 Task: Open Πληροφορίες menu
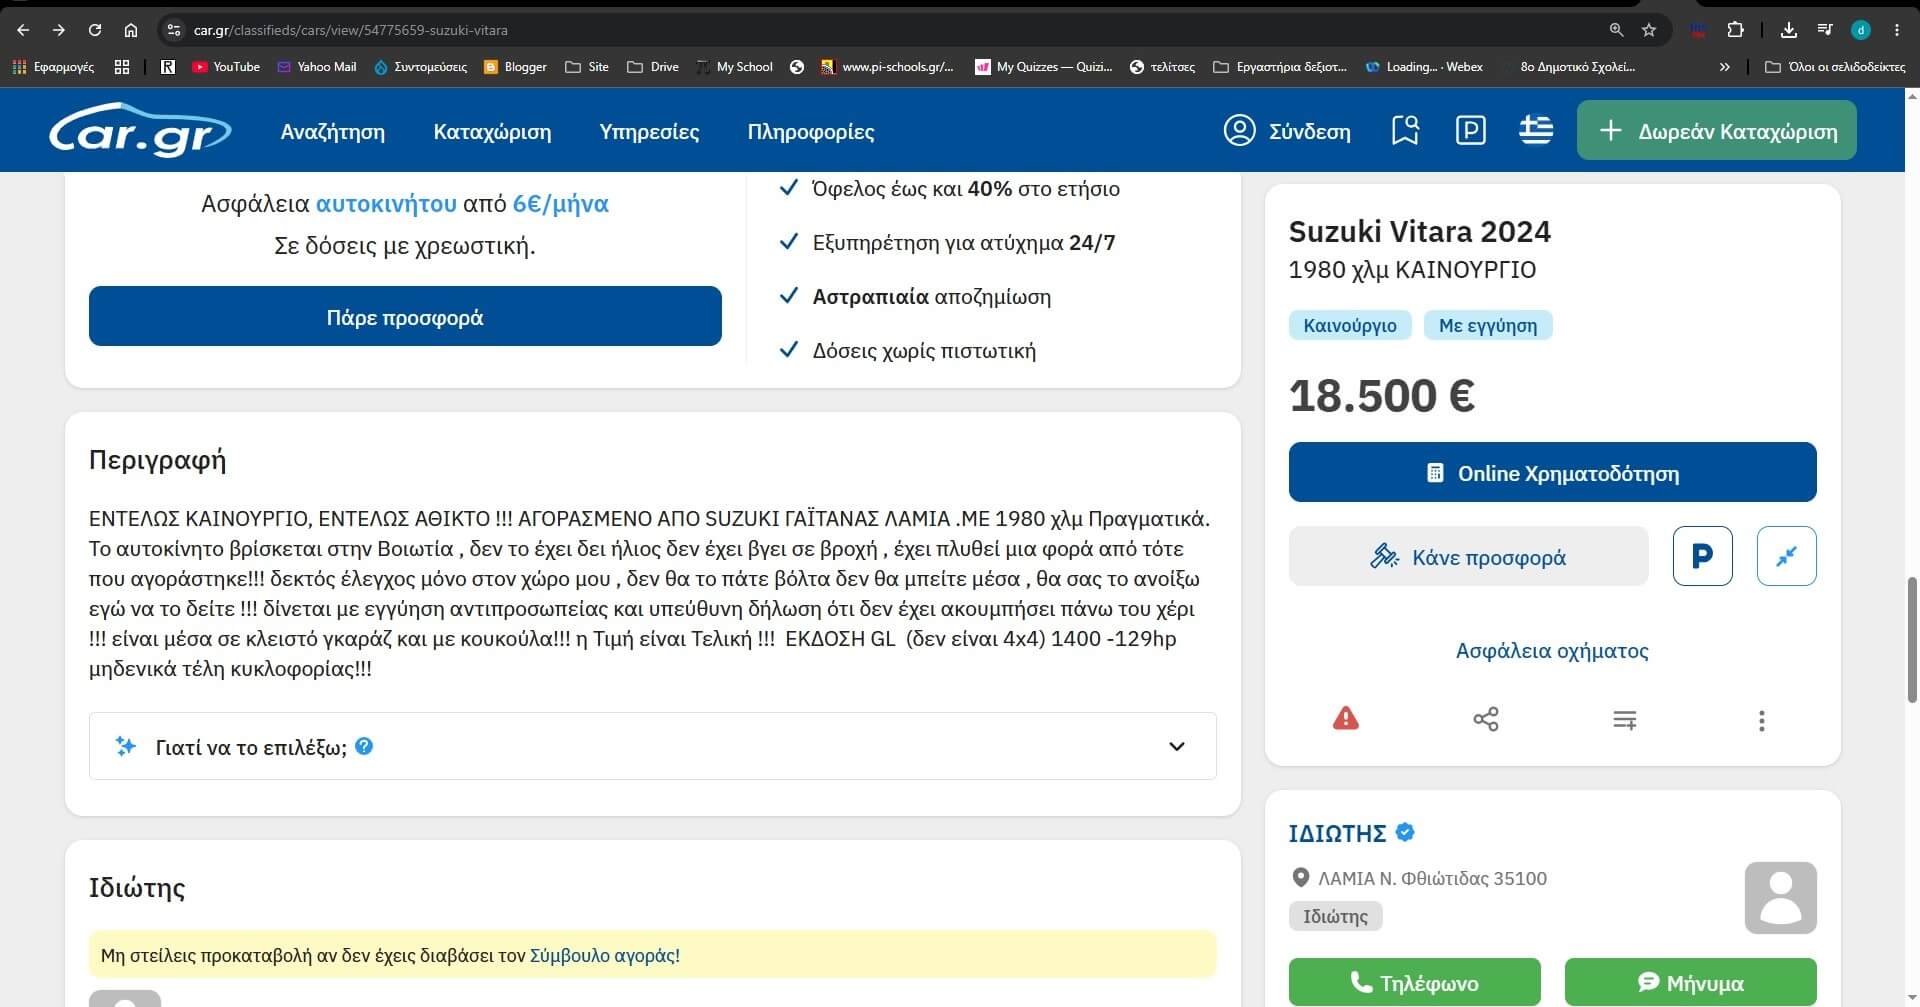click(x=811, y=131)
